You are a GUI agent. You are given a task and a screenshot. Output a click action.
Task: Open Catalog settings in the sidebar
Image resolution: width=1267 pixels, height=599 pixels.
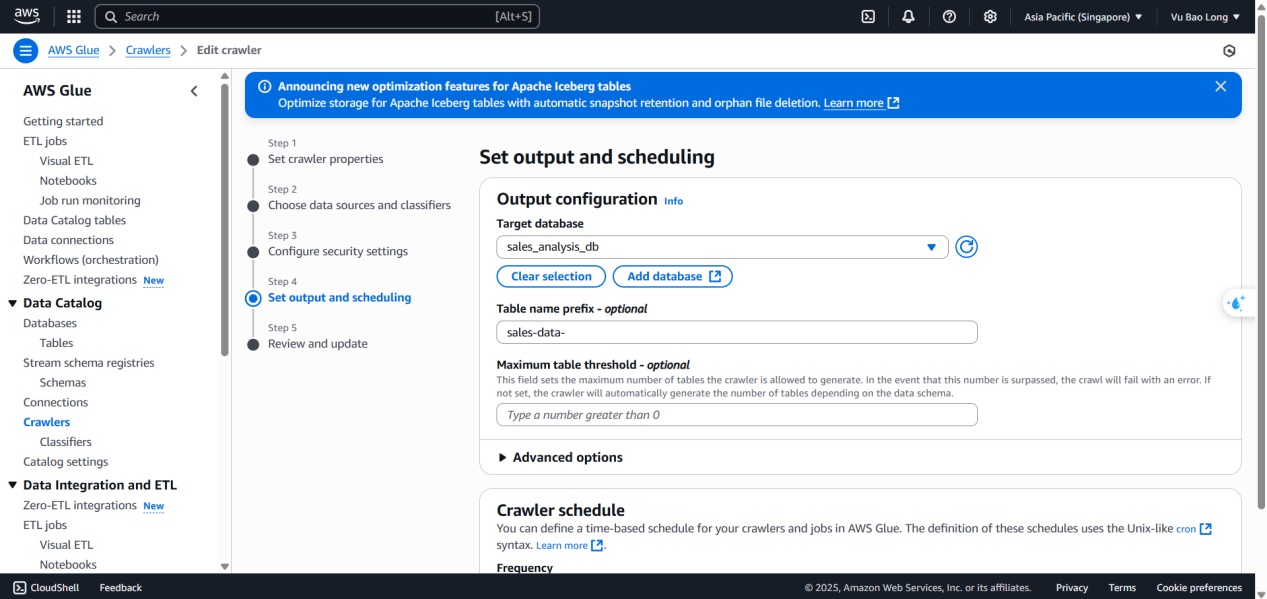pyautogui.click(x=66, y=462)
